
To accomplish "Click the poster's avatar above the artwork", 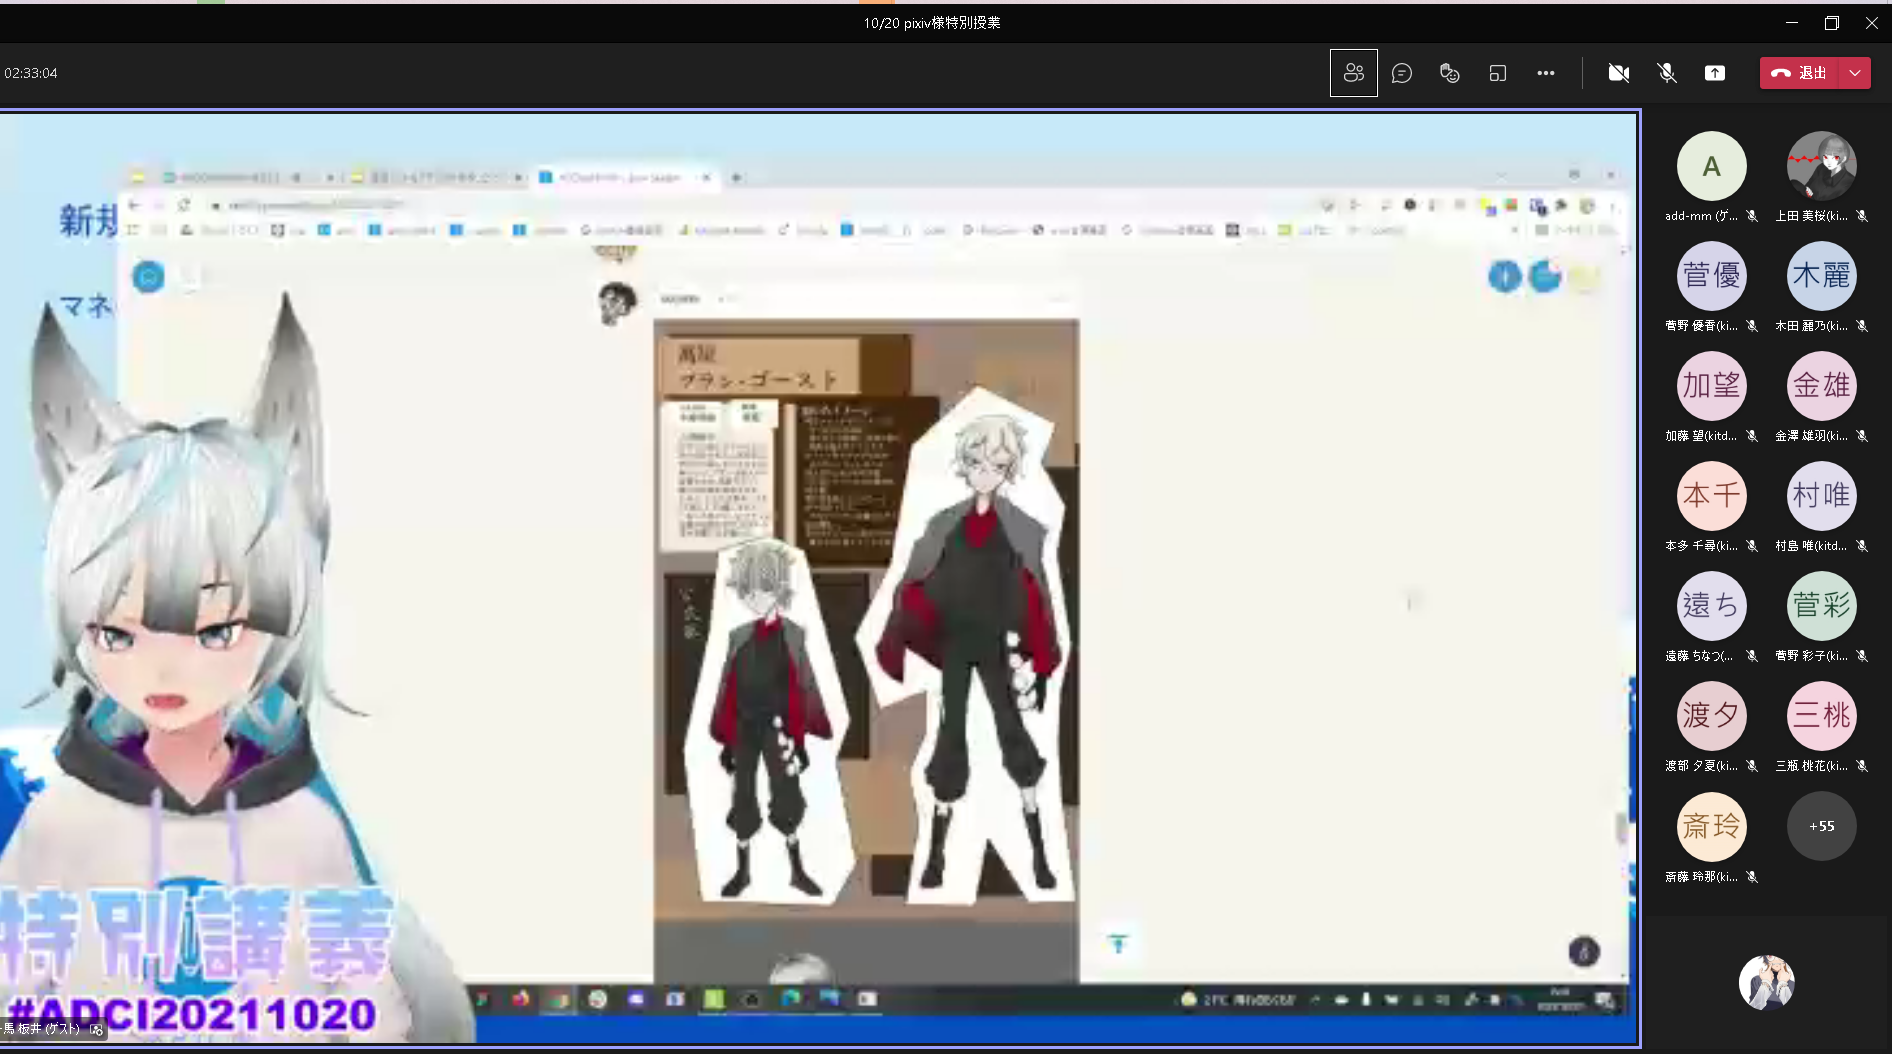I will click(617, 302).
